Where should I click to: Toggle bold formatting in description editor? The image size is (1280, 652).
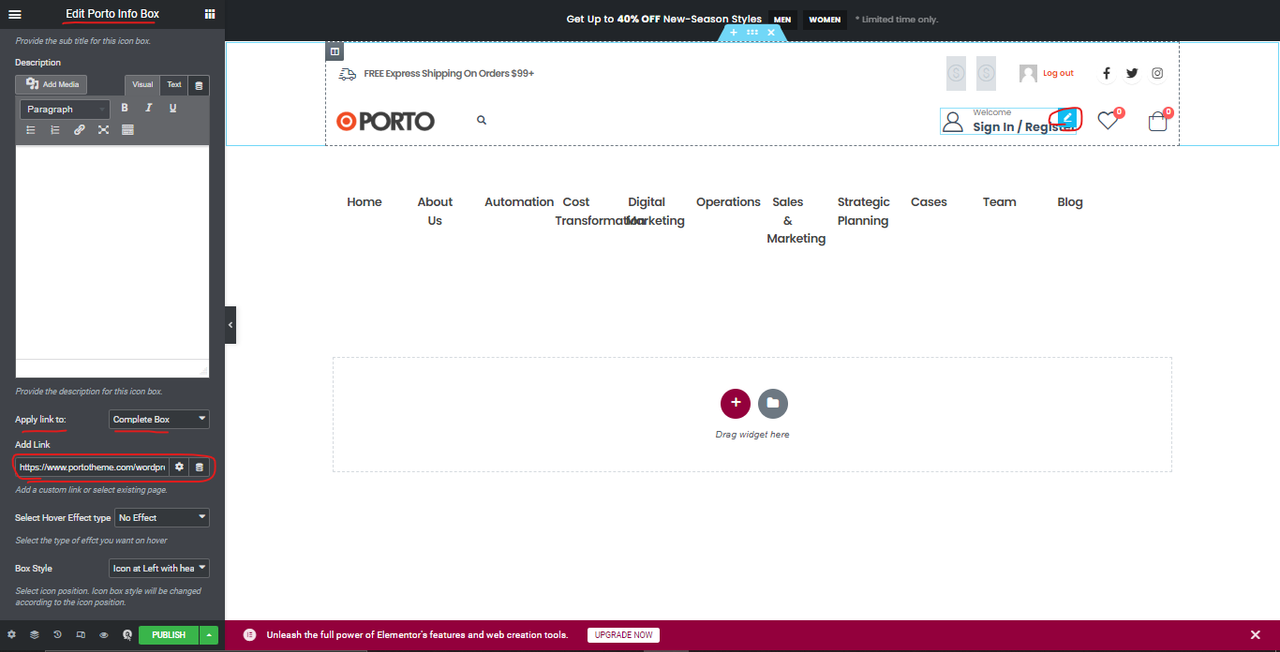tap(125, 108)
